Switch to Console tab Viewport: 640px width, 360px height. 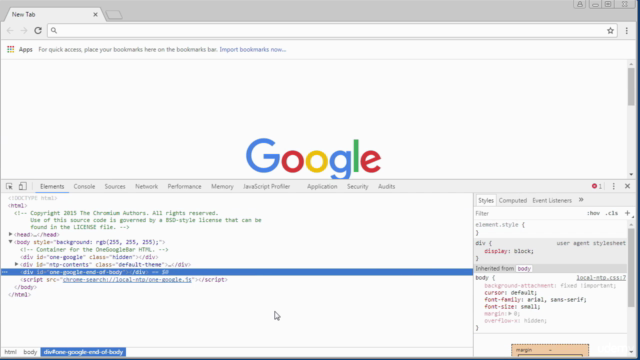tap(84, 187)
